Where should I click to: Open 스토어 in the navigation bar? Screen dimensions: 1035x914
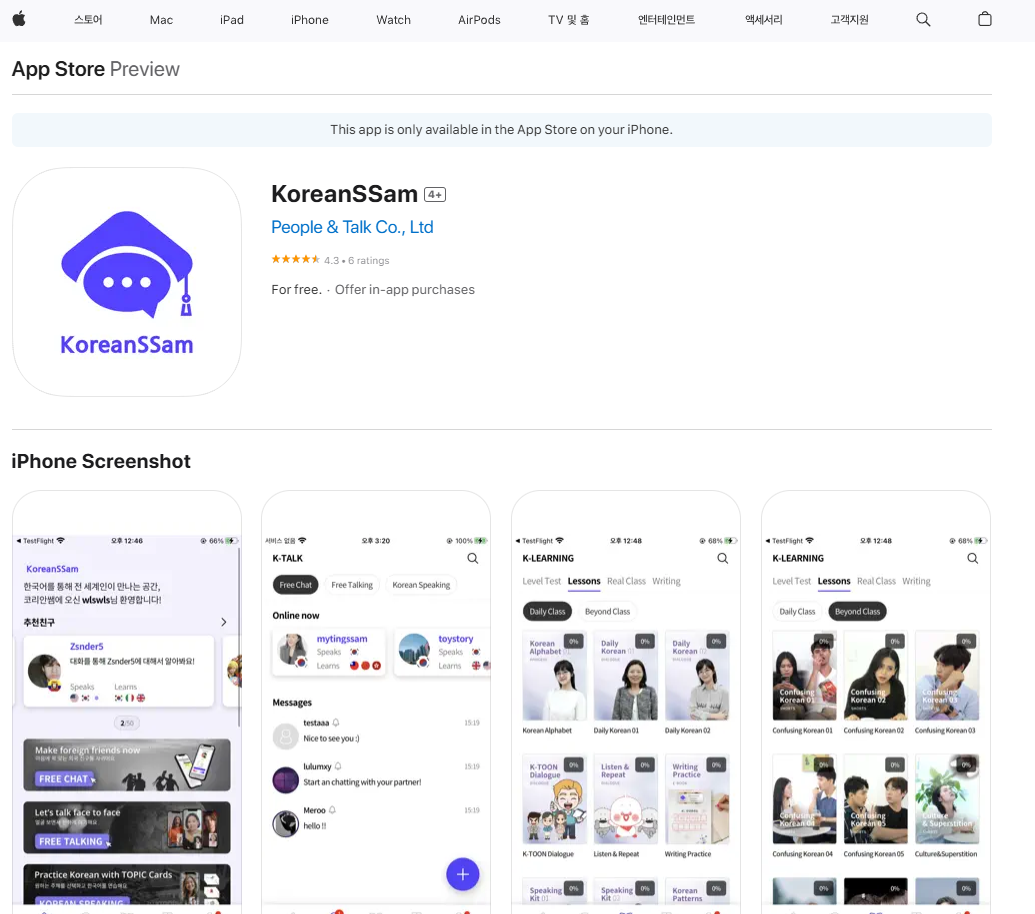point(88,20)
